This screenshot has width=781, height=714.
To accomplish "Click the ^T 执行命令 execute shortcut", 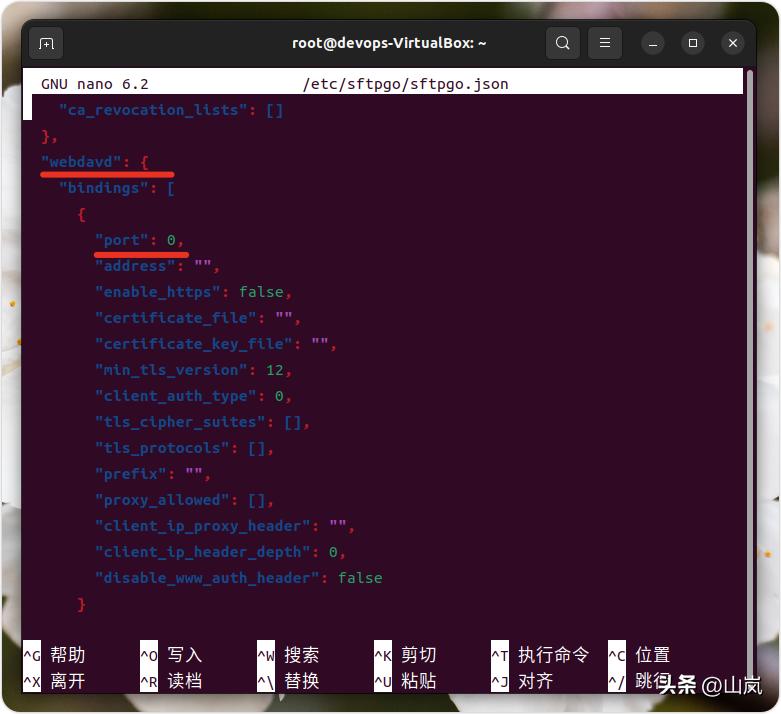I will coord(540,655).
